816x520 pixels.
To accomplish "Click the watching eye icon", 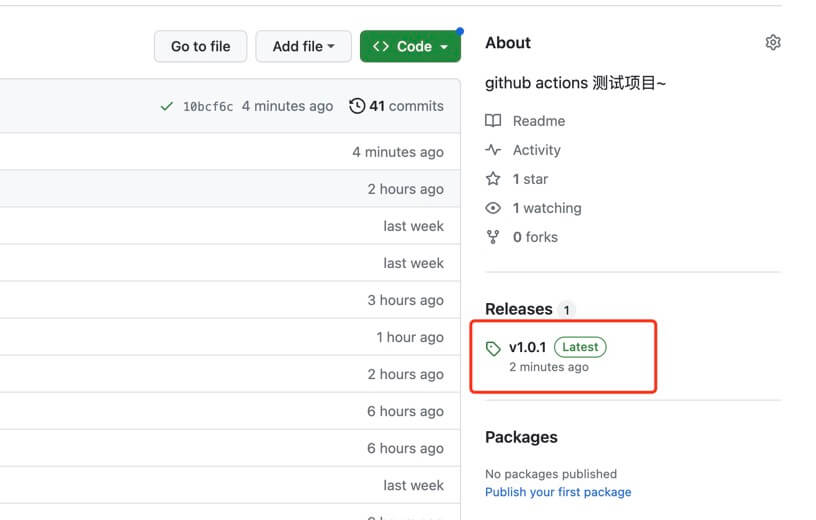I will point(493,208).
